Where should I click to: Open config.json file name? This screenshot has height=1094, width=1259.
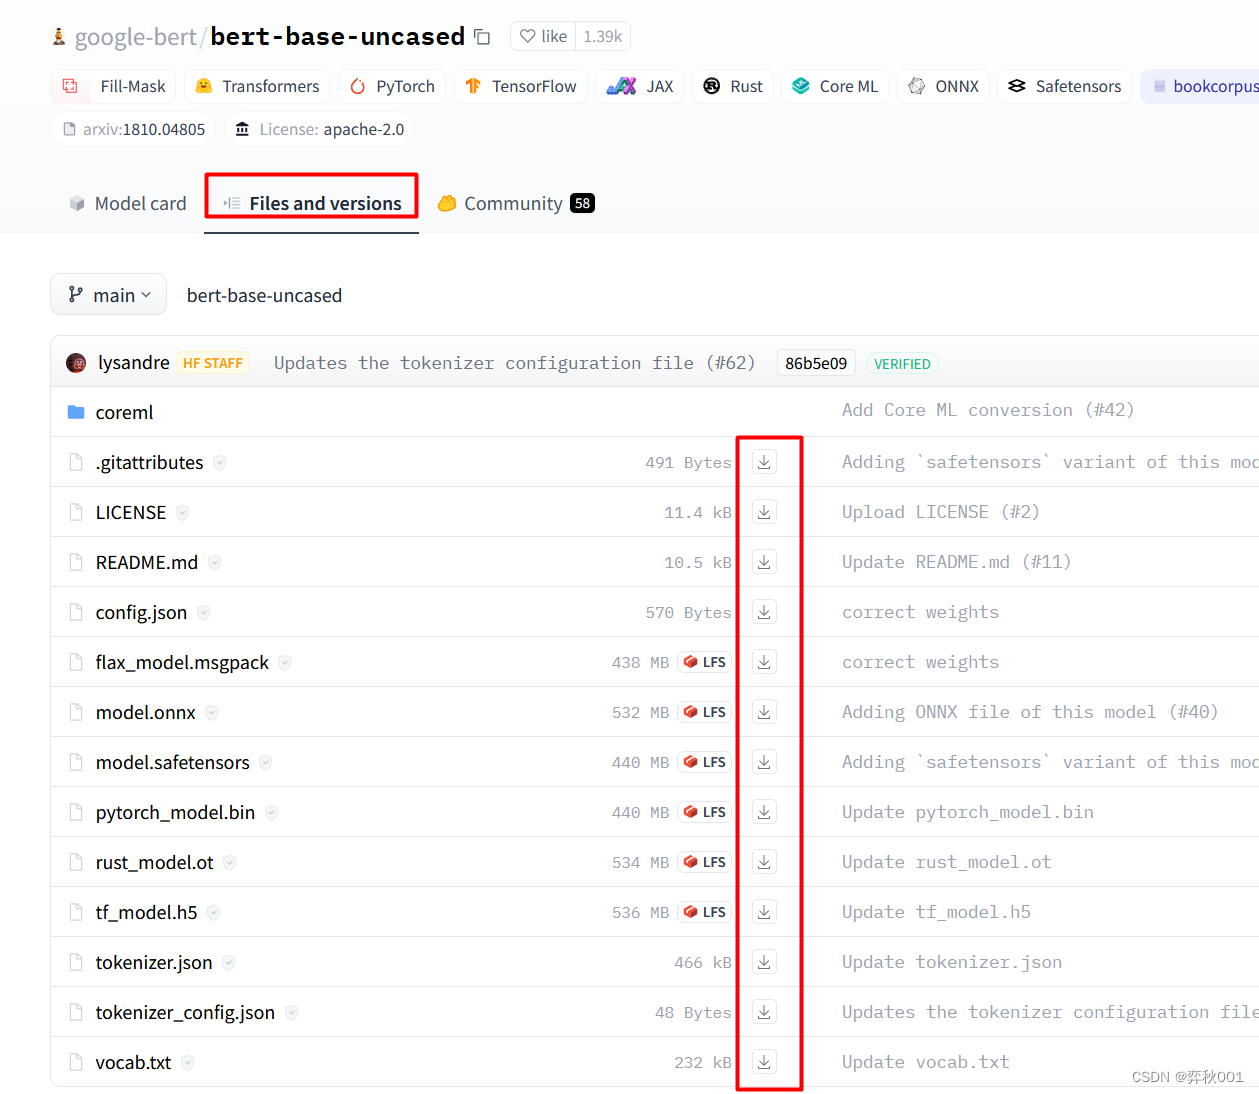tap(141, 612)
